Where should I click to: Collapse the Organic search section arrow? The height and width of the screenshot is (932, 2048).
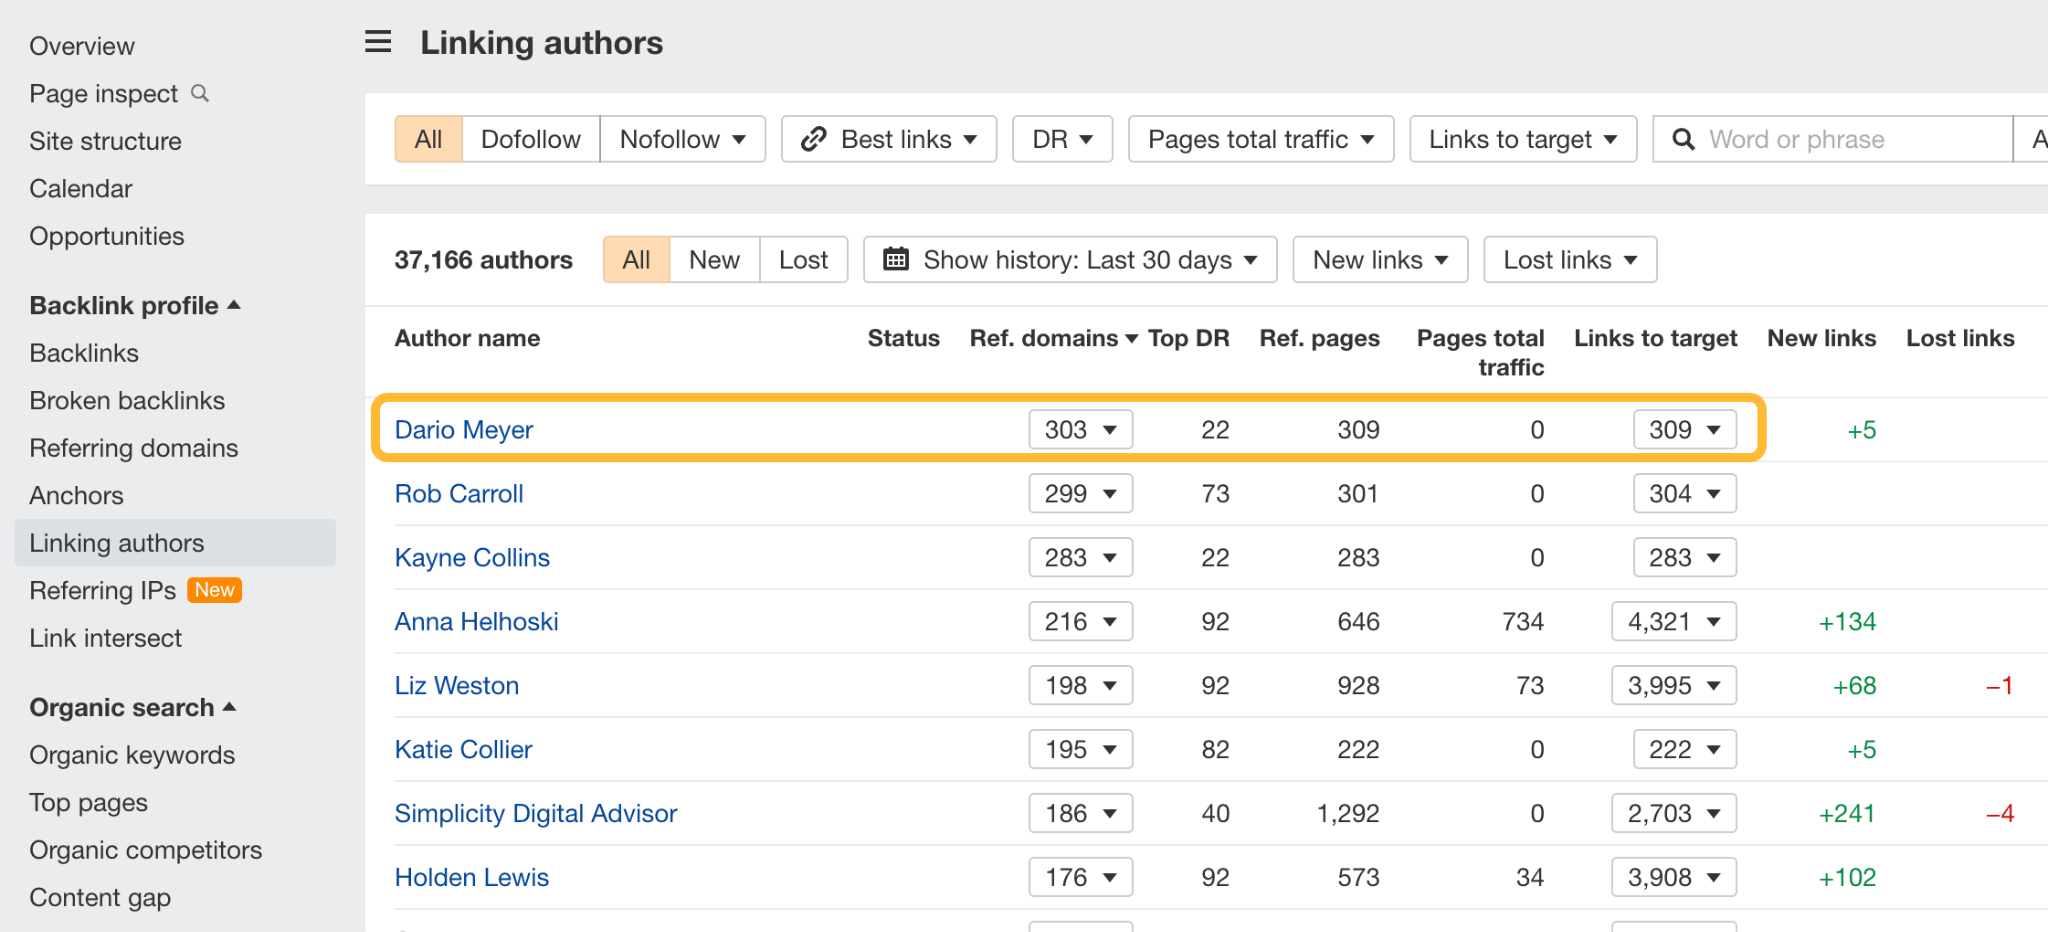click(231, 707)
